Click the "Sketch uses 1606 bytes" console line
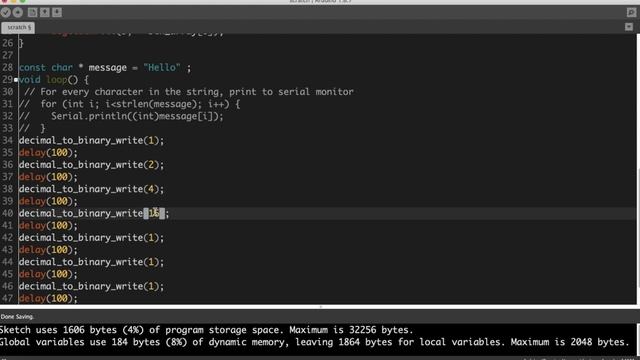Viewport: 640px width, 360px height. (207, 330)
